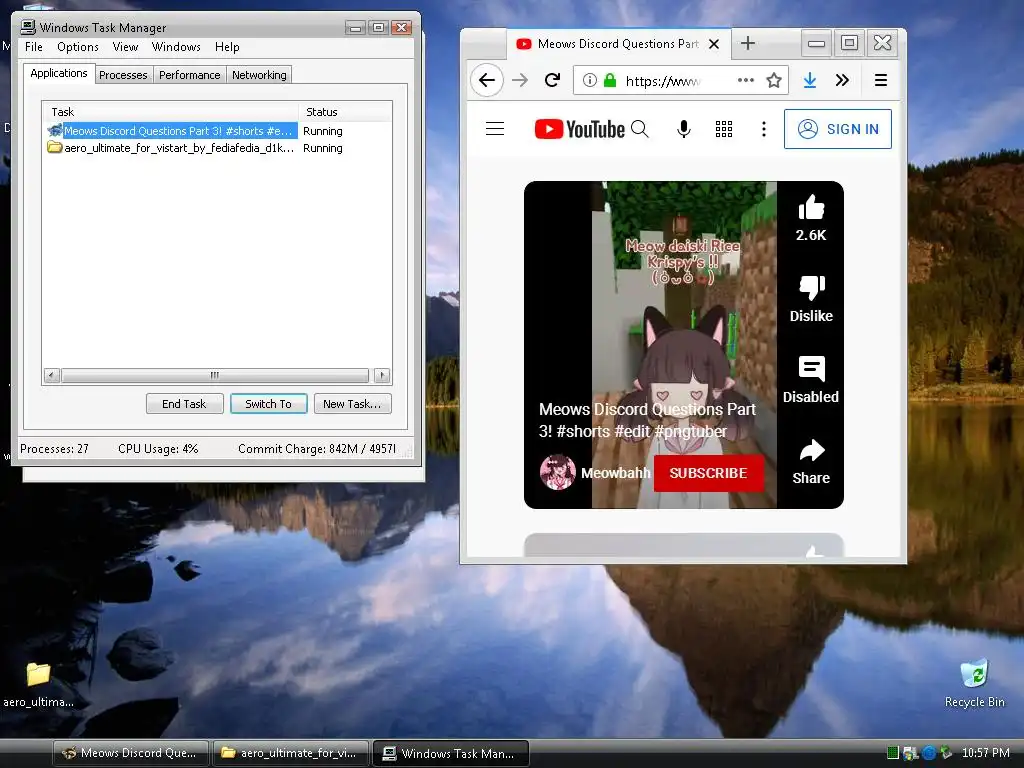
Task: Open a new browser tab
Action: [748, 44]
